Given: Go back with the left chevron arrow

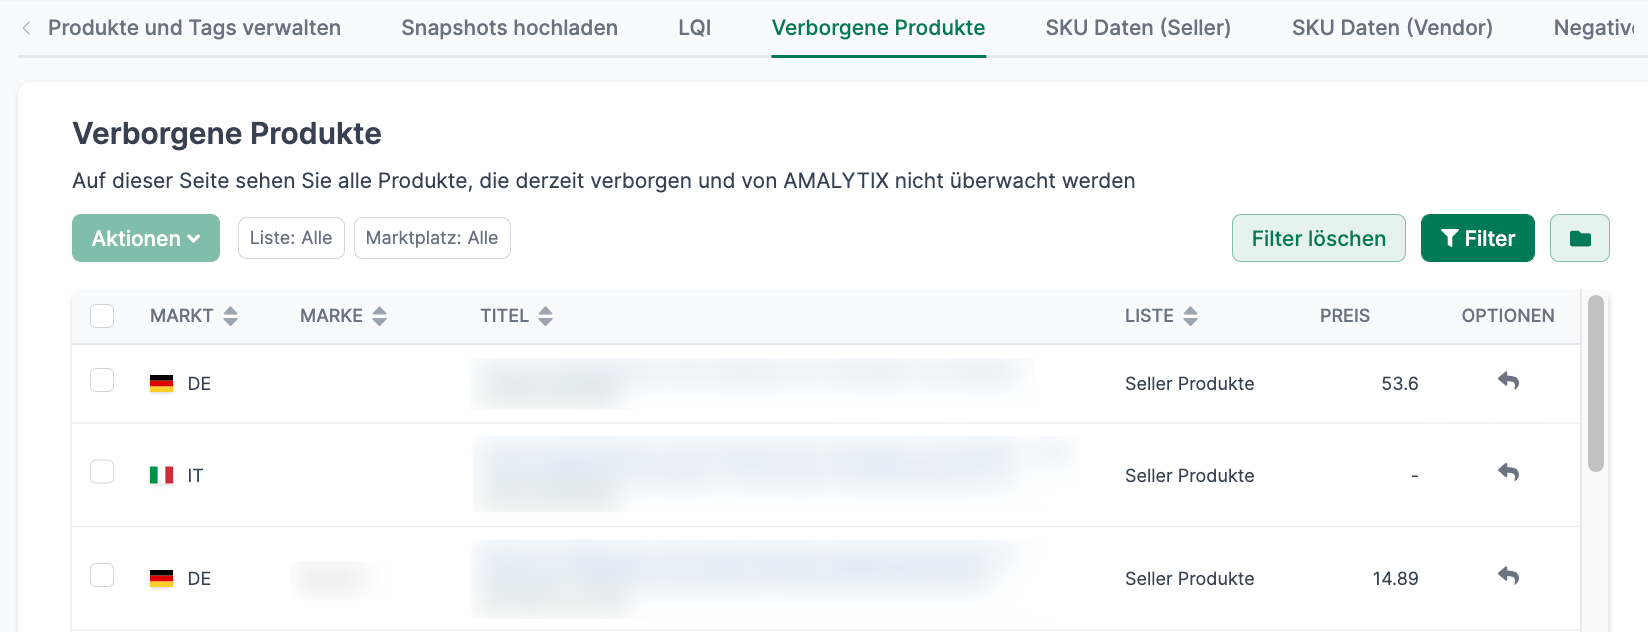Looking at the screenshot, I should (26, 28).
